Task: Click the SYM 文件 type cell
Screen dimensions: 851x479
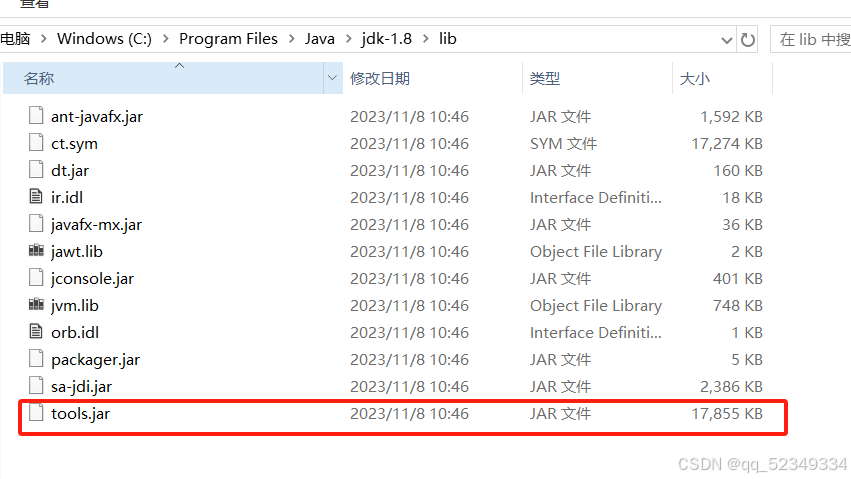Action: 563,144
